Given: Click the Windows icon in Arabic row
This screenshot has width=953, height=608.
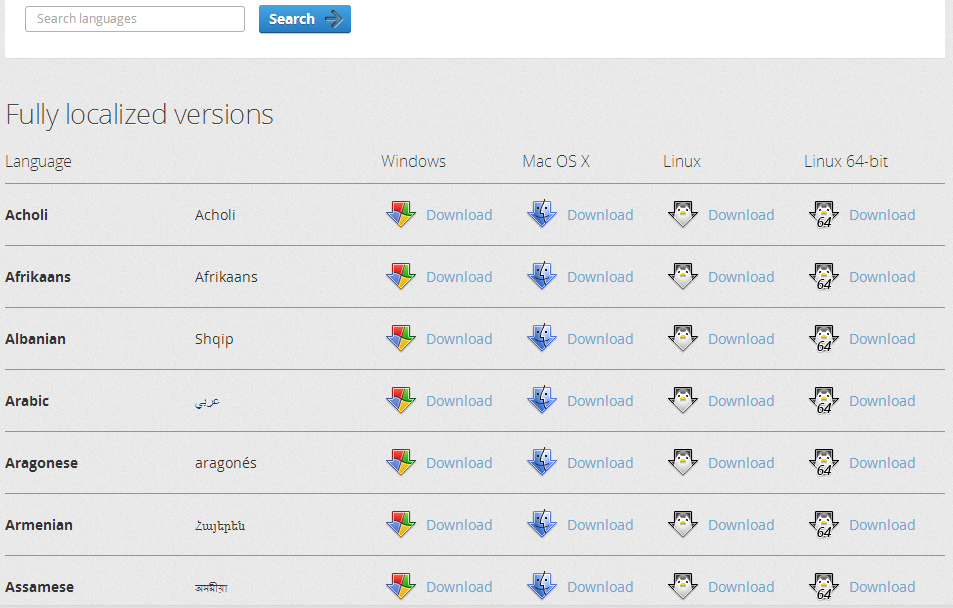Looking at the screenshot, I should tap(401, 400).
